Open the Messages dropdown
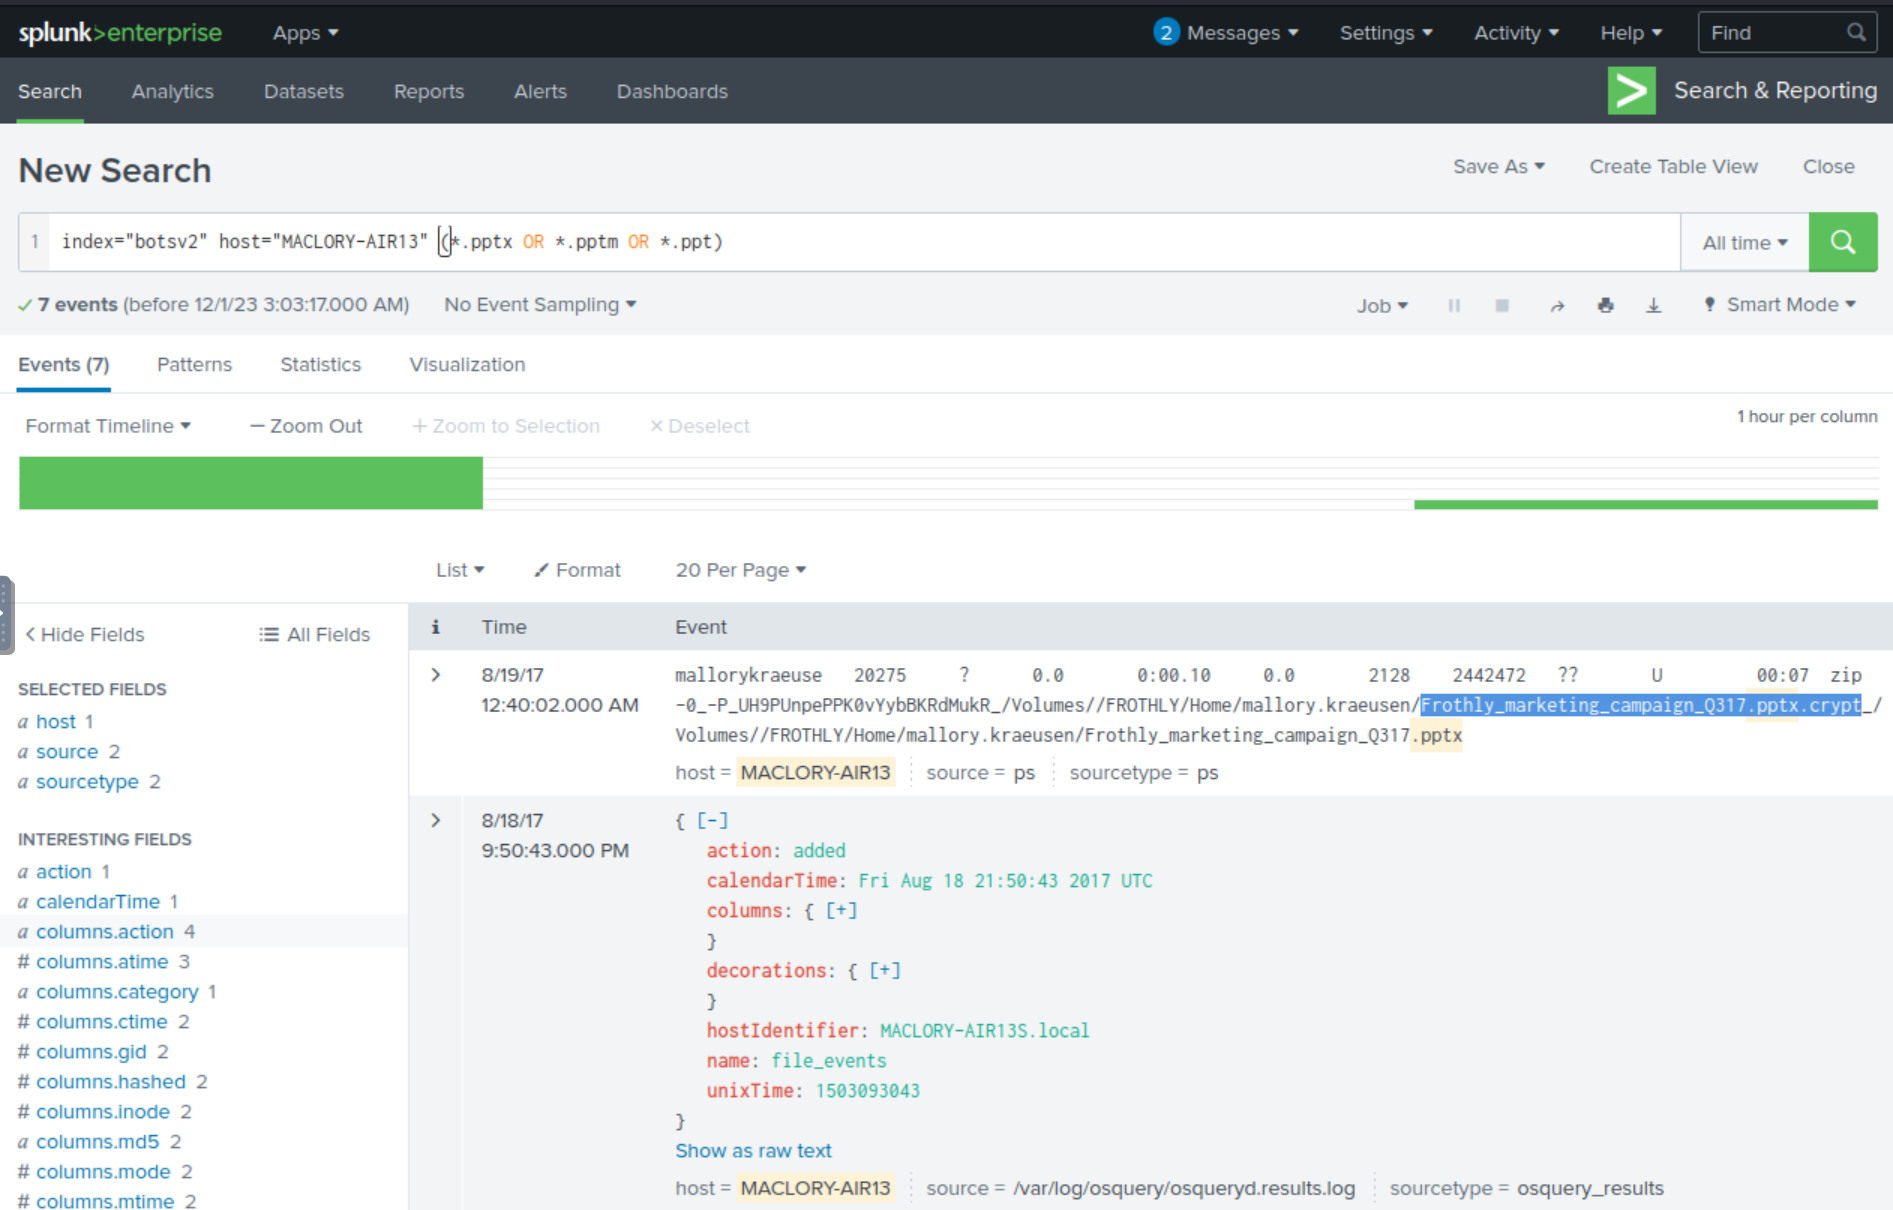 pos(1242,33)
